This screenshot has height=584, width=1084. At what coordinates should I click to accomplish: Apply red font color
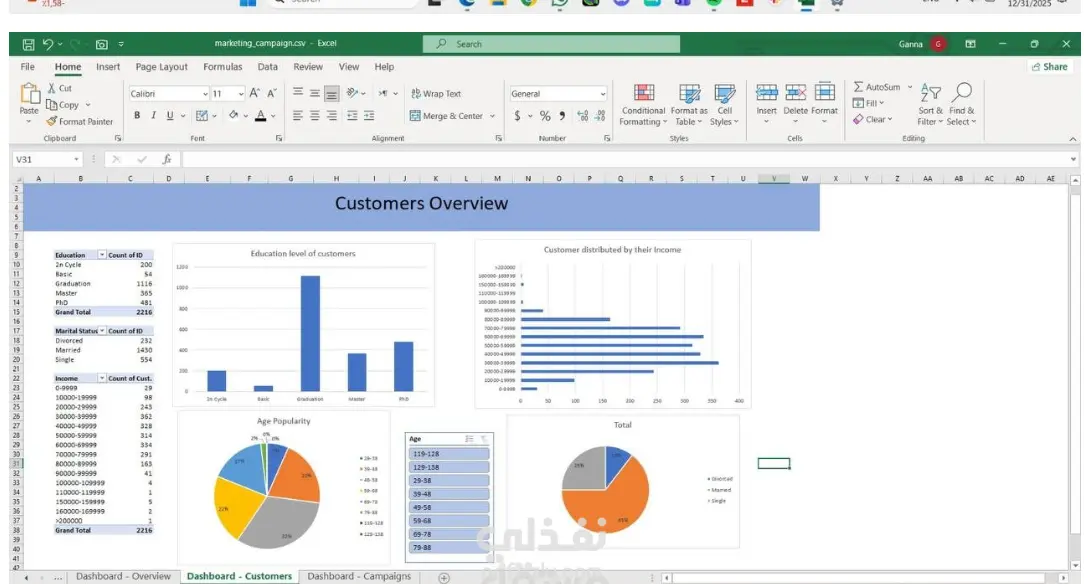pos(261,115)
